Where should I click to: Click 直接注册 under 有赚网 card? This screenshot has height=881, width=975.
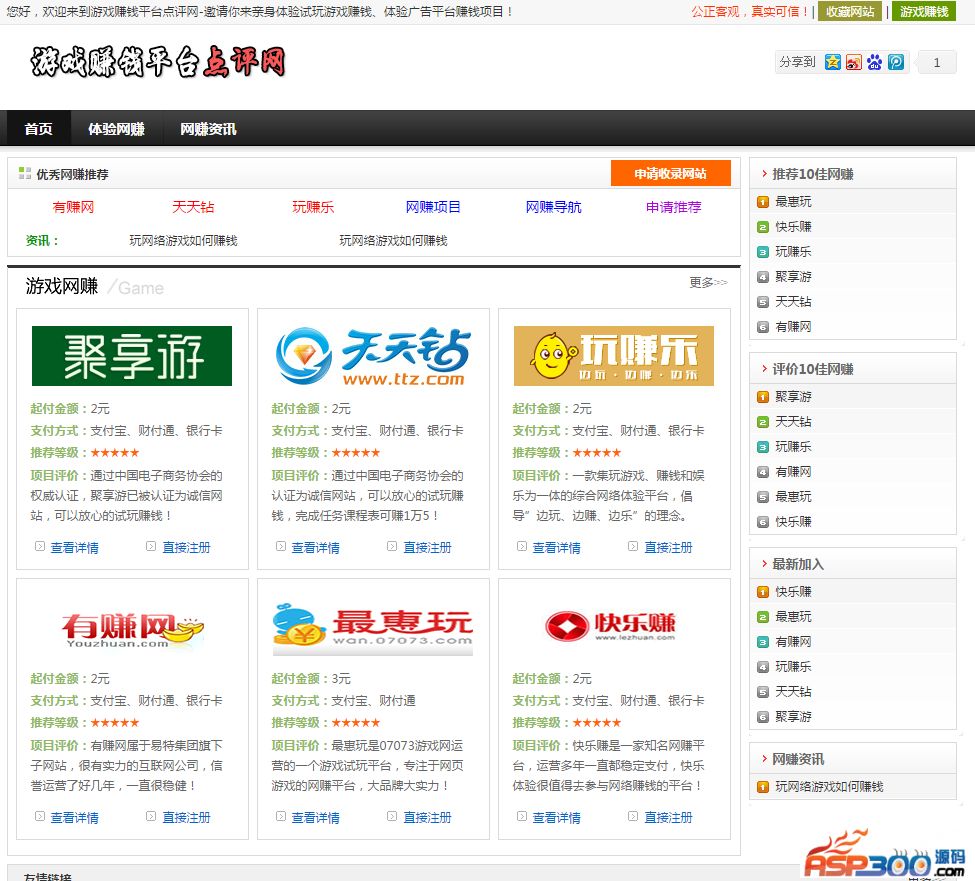(x=186, y=817)
